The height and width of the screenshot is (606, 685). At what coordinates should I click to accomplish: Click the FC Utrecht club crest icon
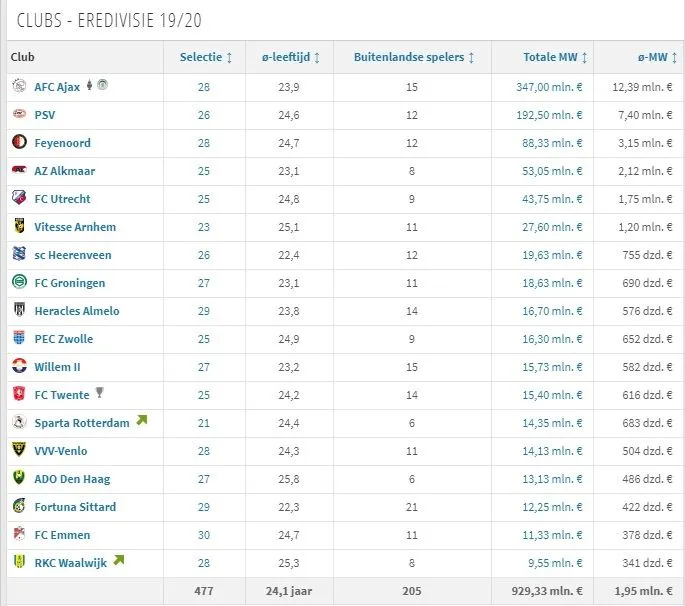pos(18,199)
